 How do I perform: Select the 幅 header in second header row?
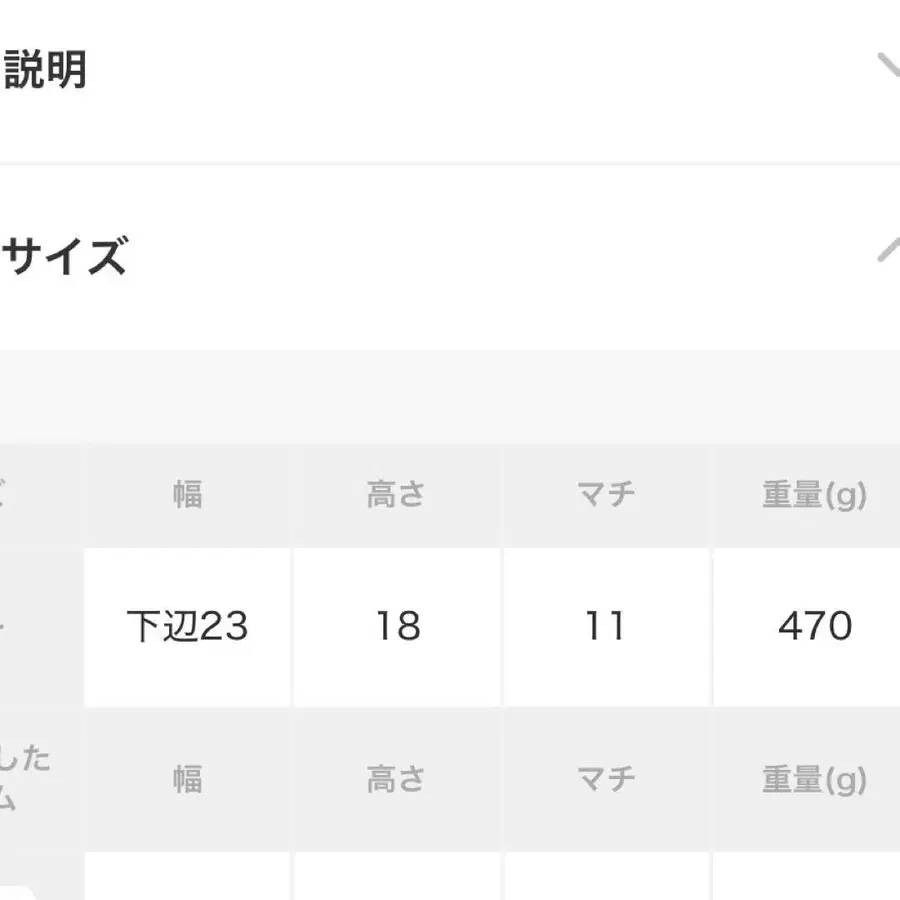click(187, 779)
